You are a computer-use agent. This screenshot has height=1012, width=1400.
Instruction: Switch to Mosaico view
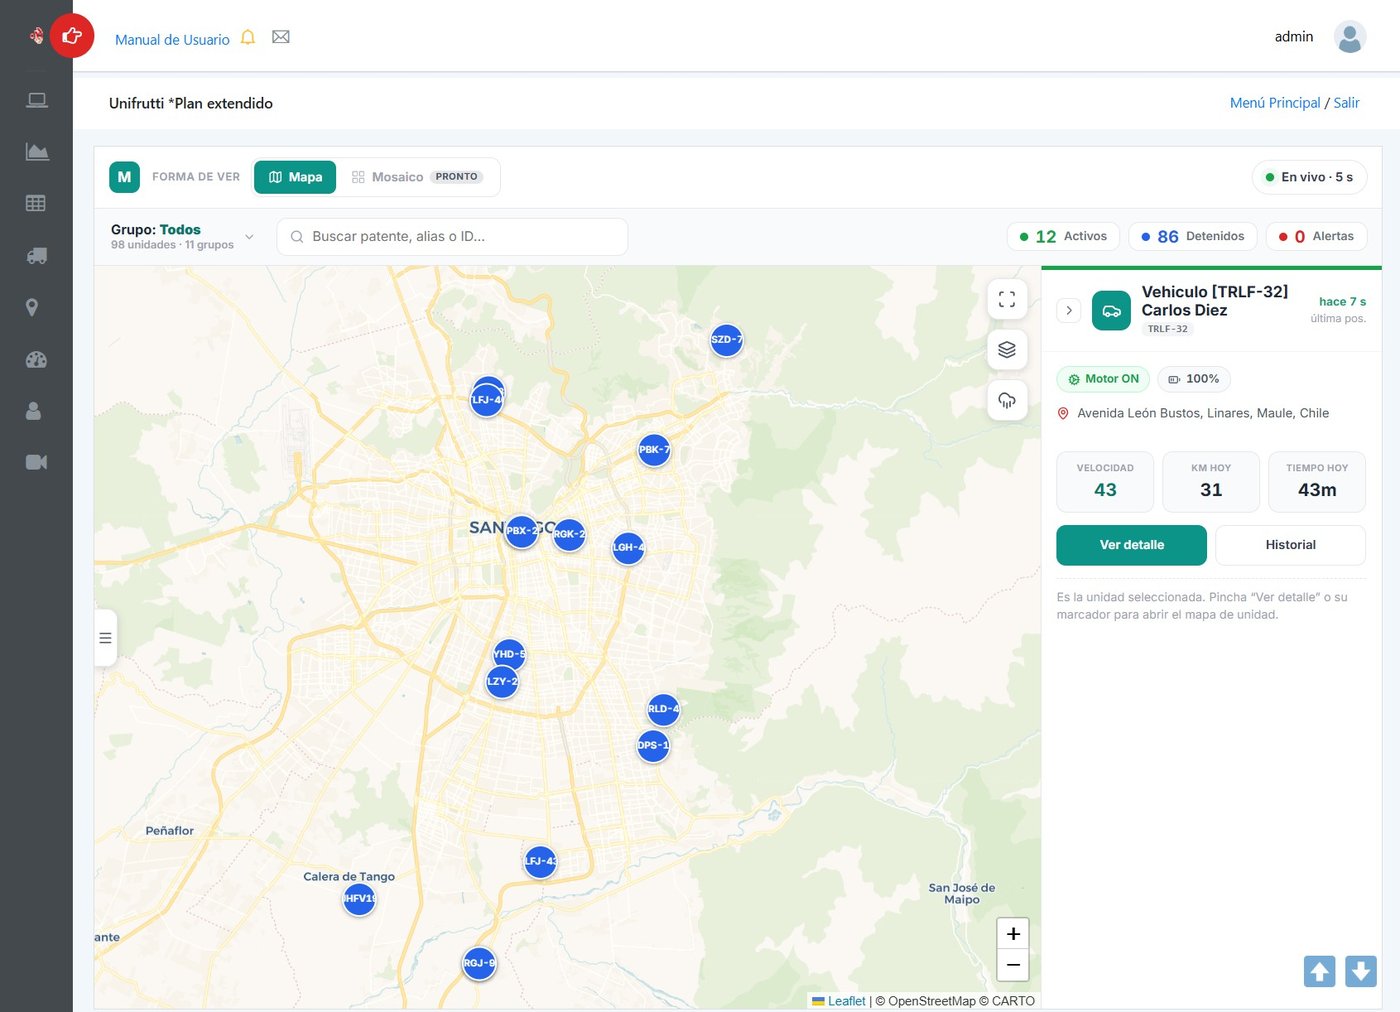click(417, 177)
